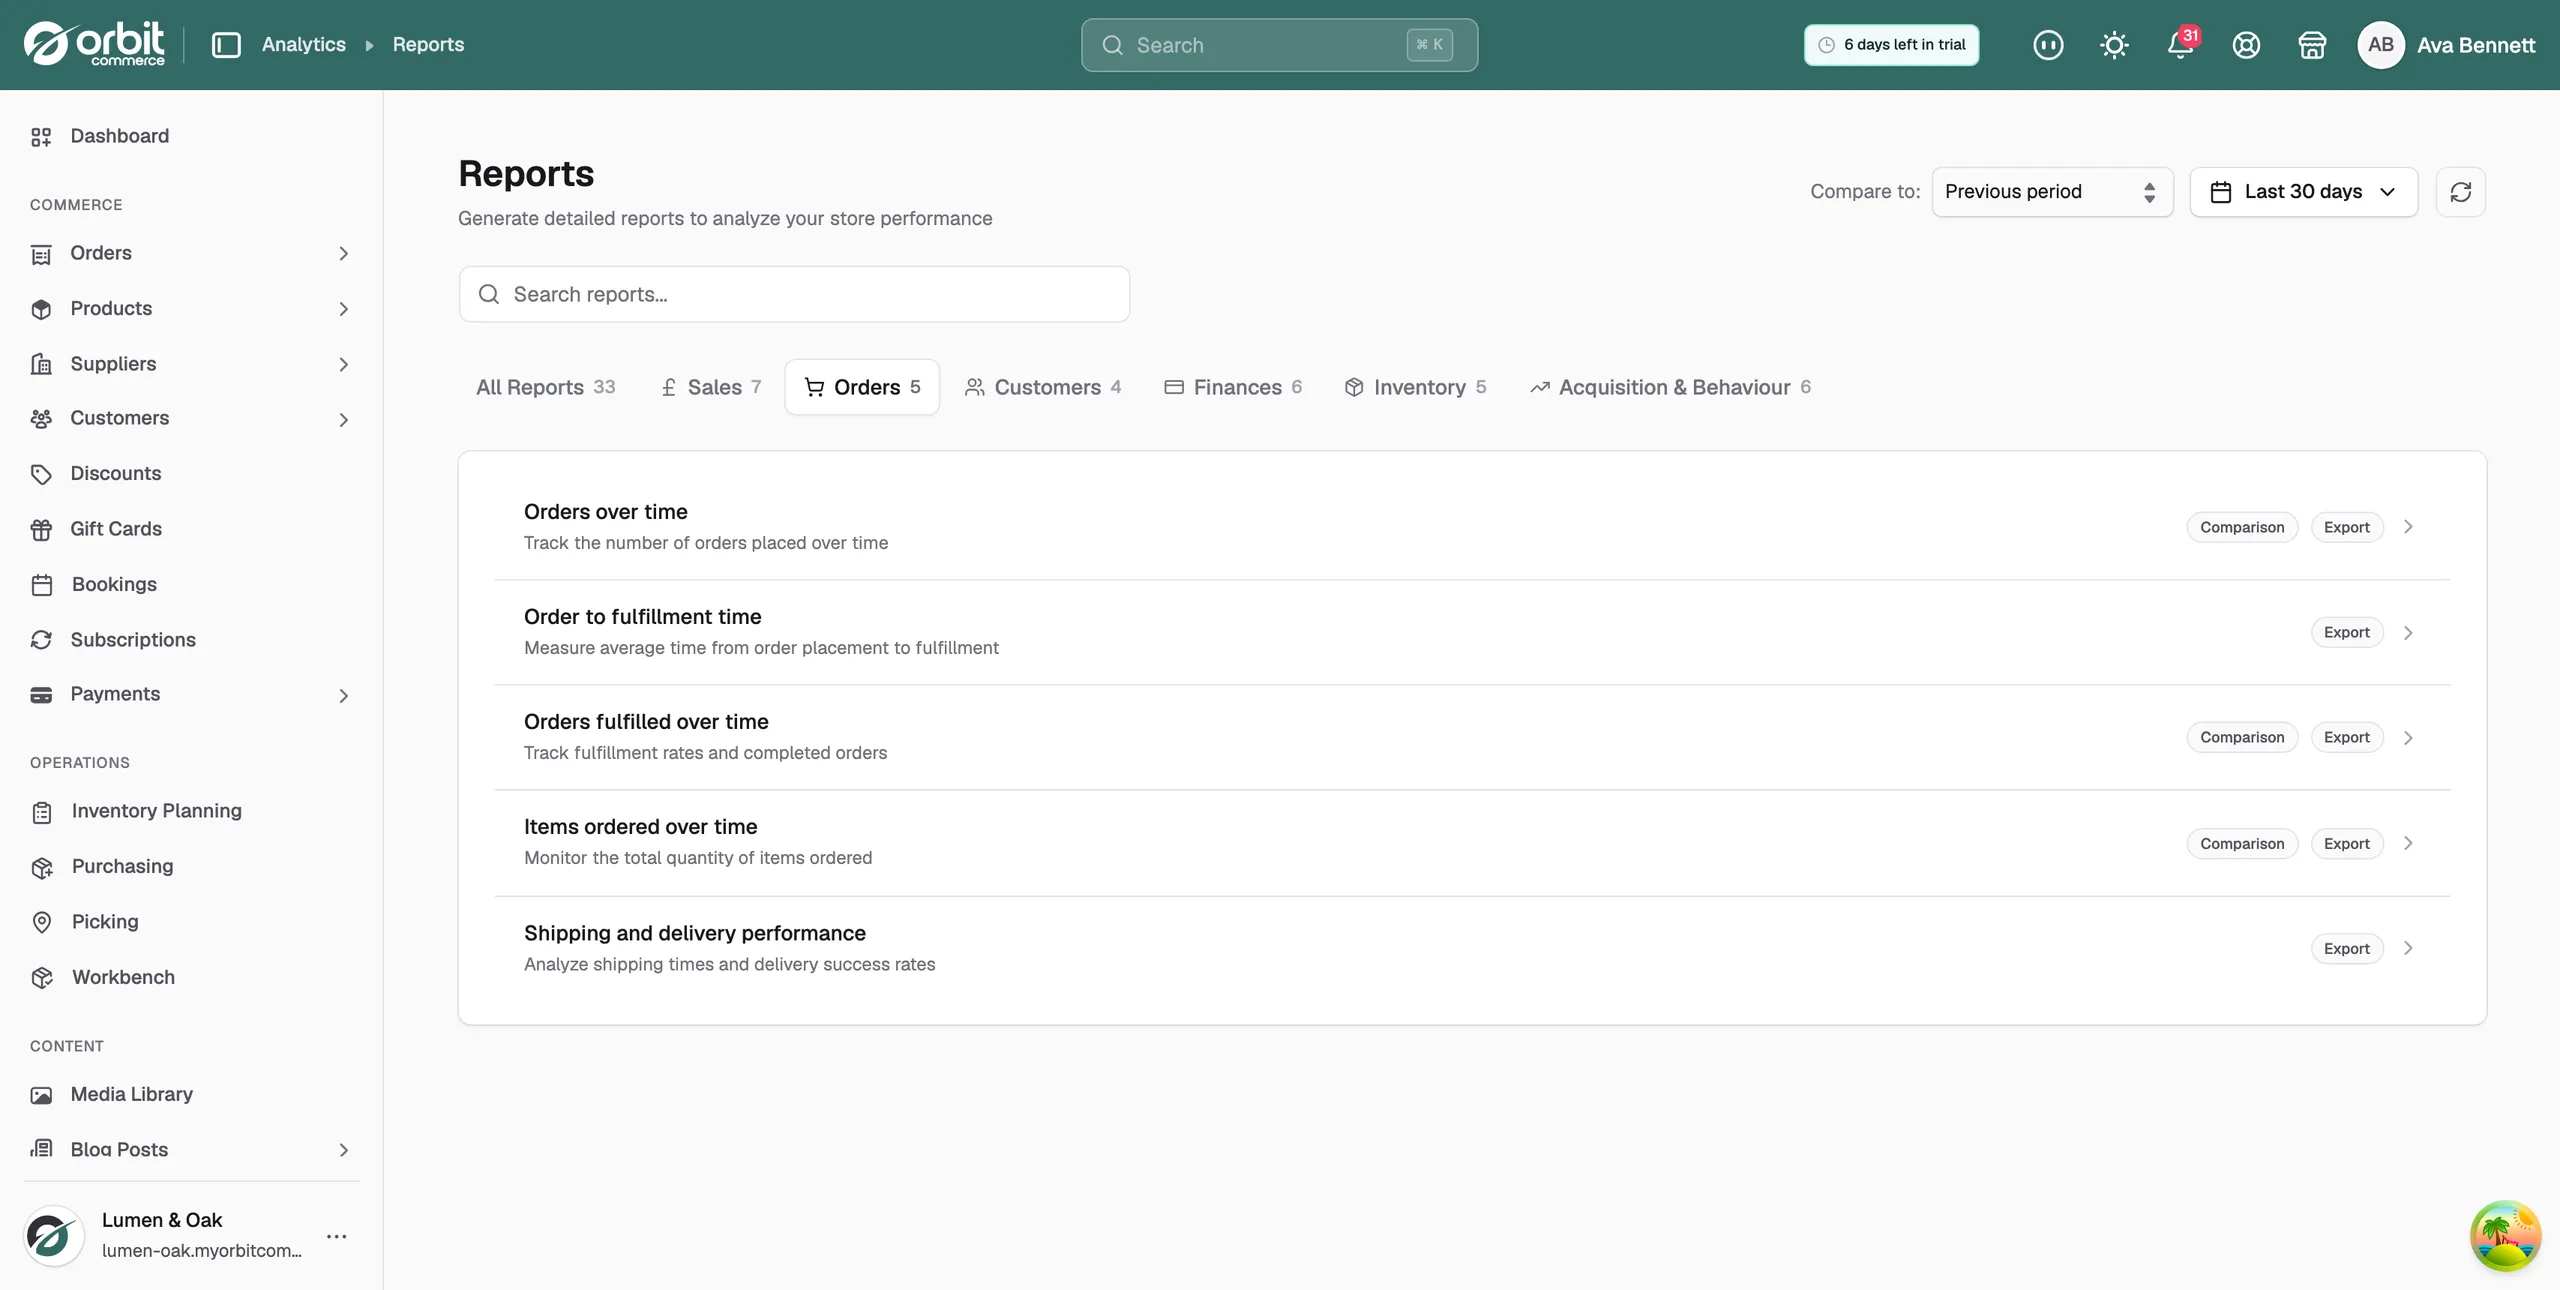Open the Last 30 days date dropdown
The image size is (2560, 1290).
(x=2304, y=192)
